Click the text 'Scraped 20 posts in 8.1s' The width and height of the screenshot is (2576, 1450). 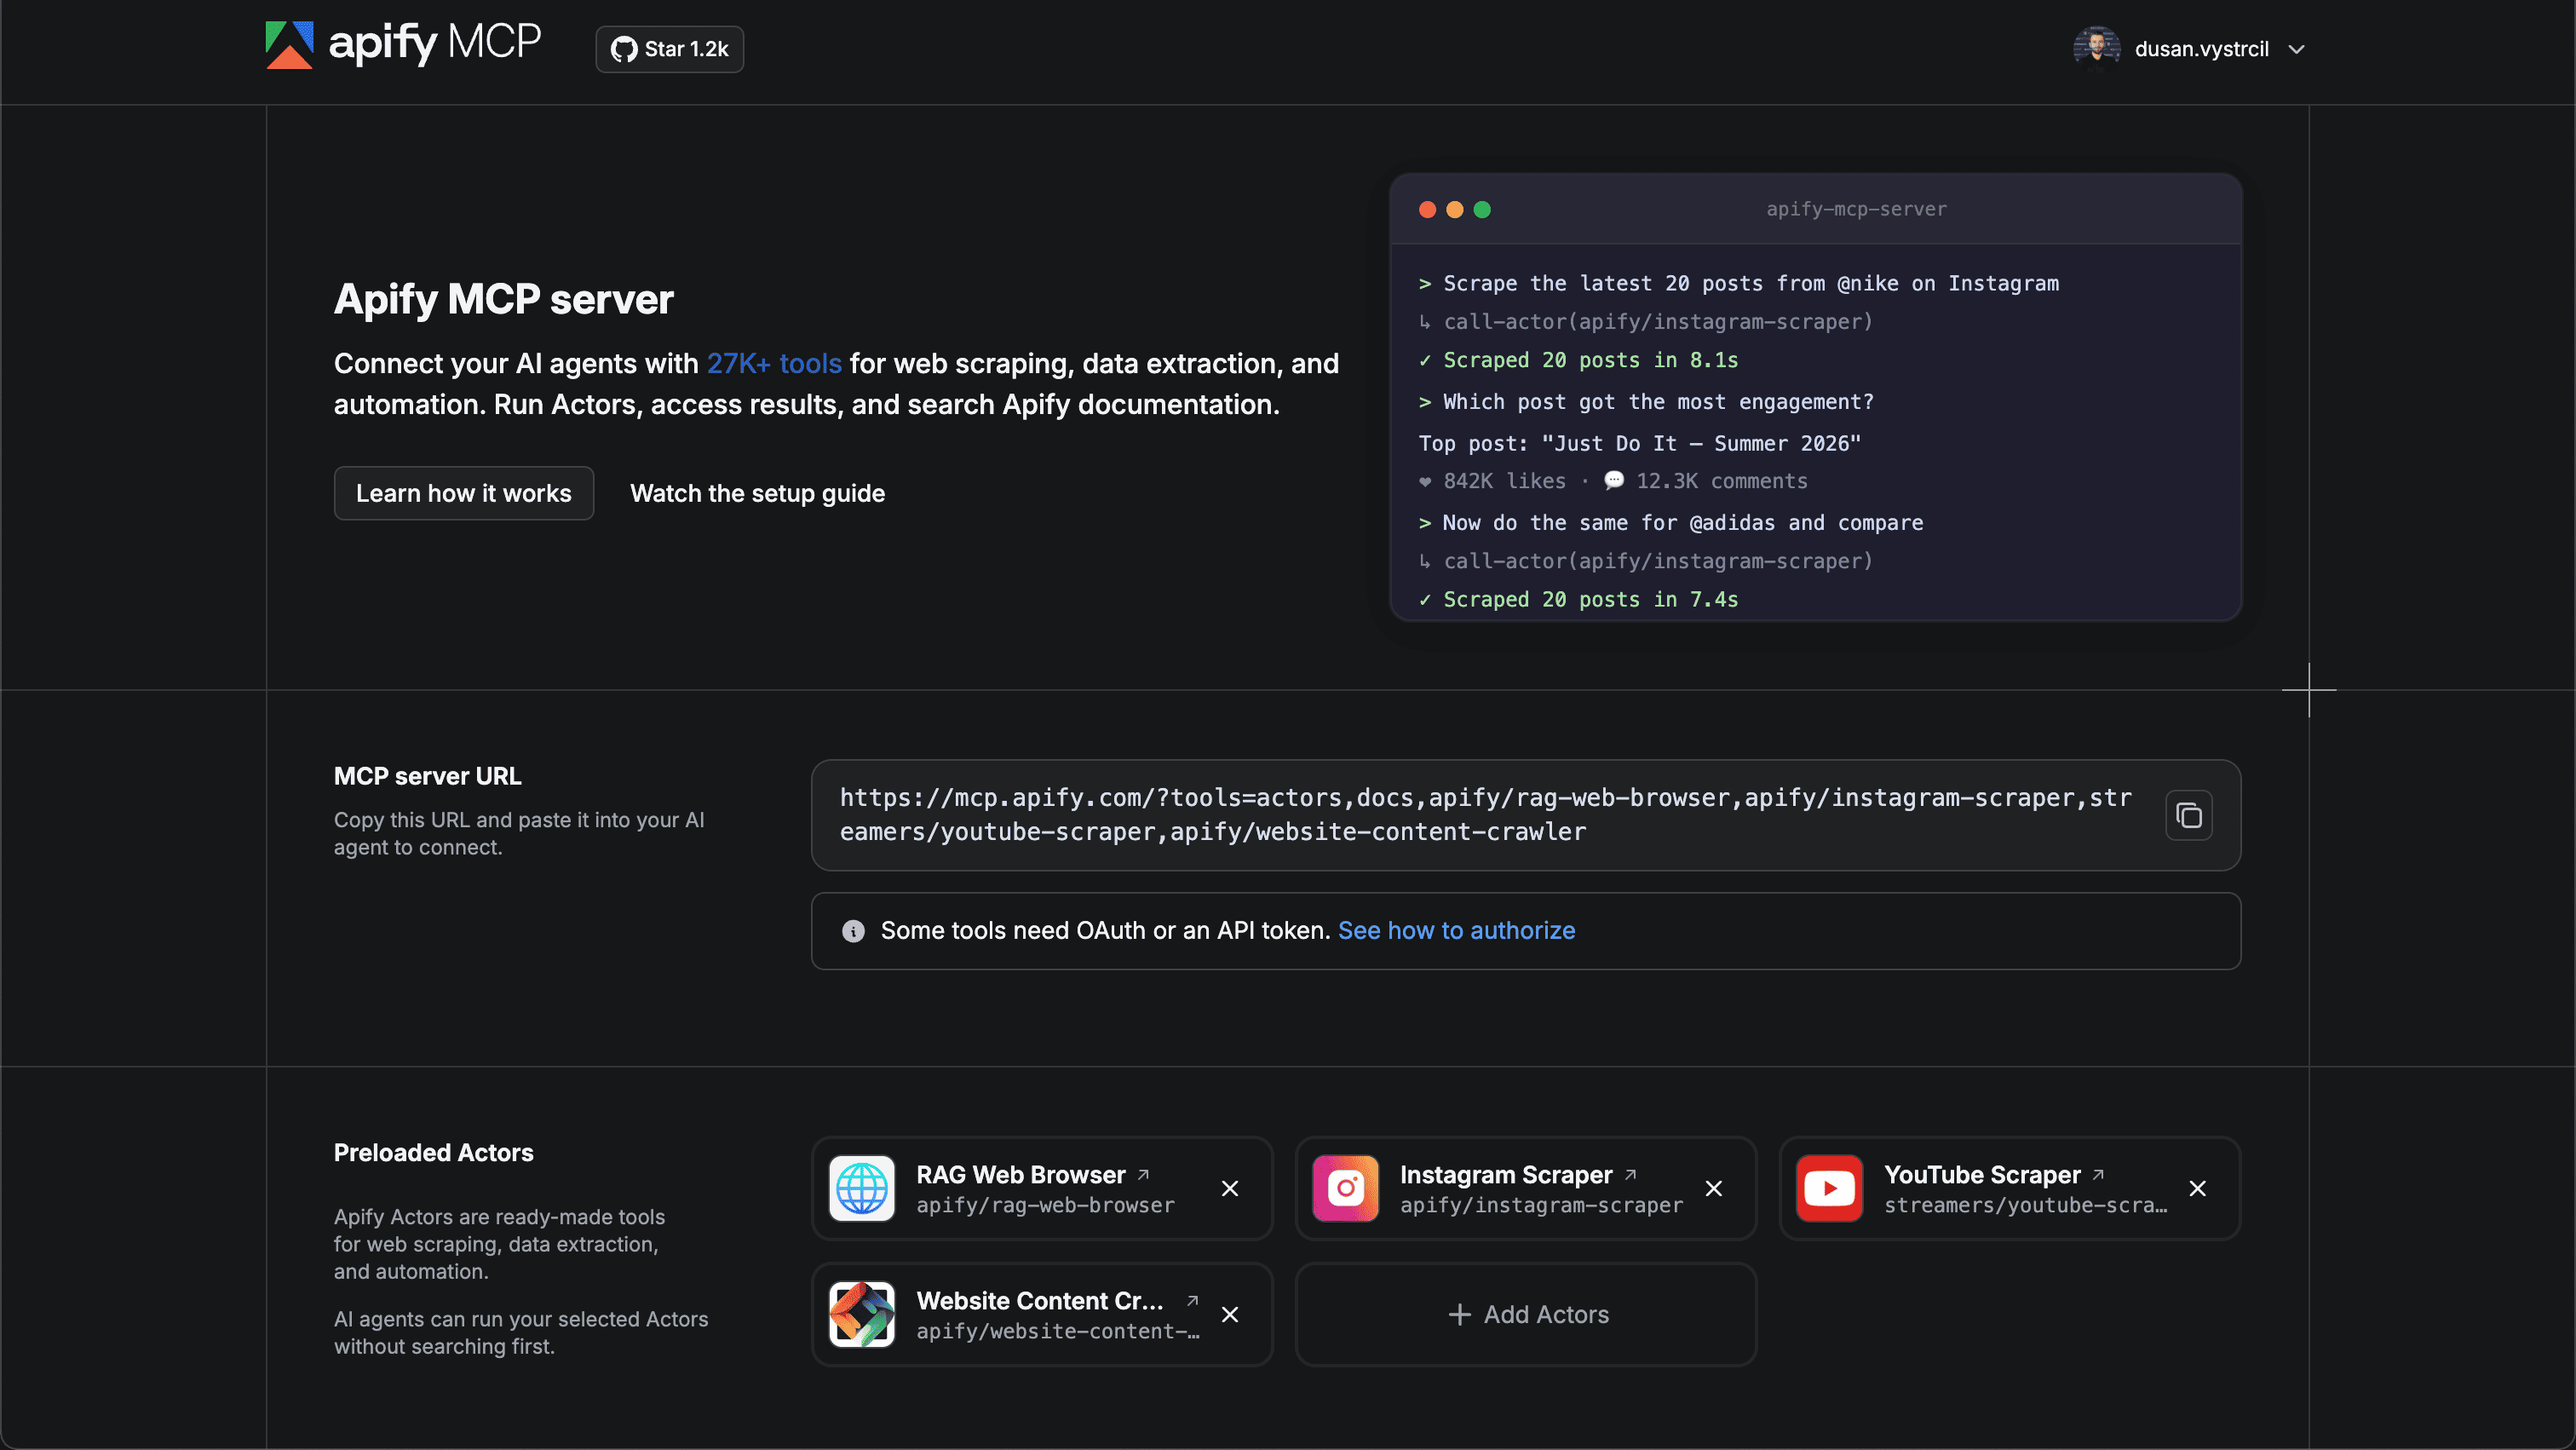click(x=1590, y=360)
